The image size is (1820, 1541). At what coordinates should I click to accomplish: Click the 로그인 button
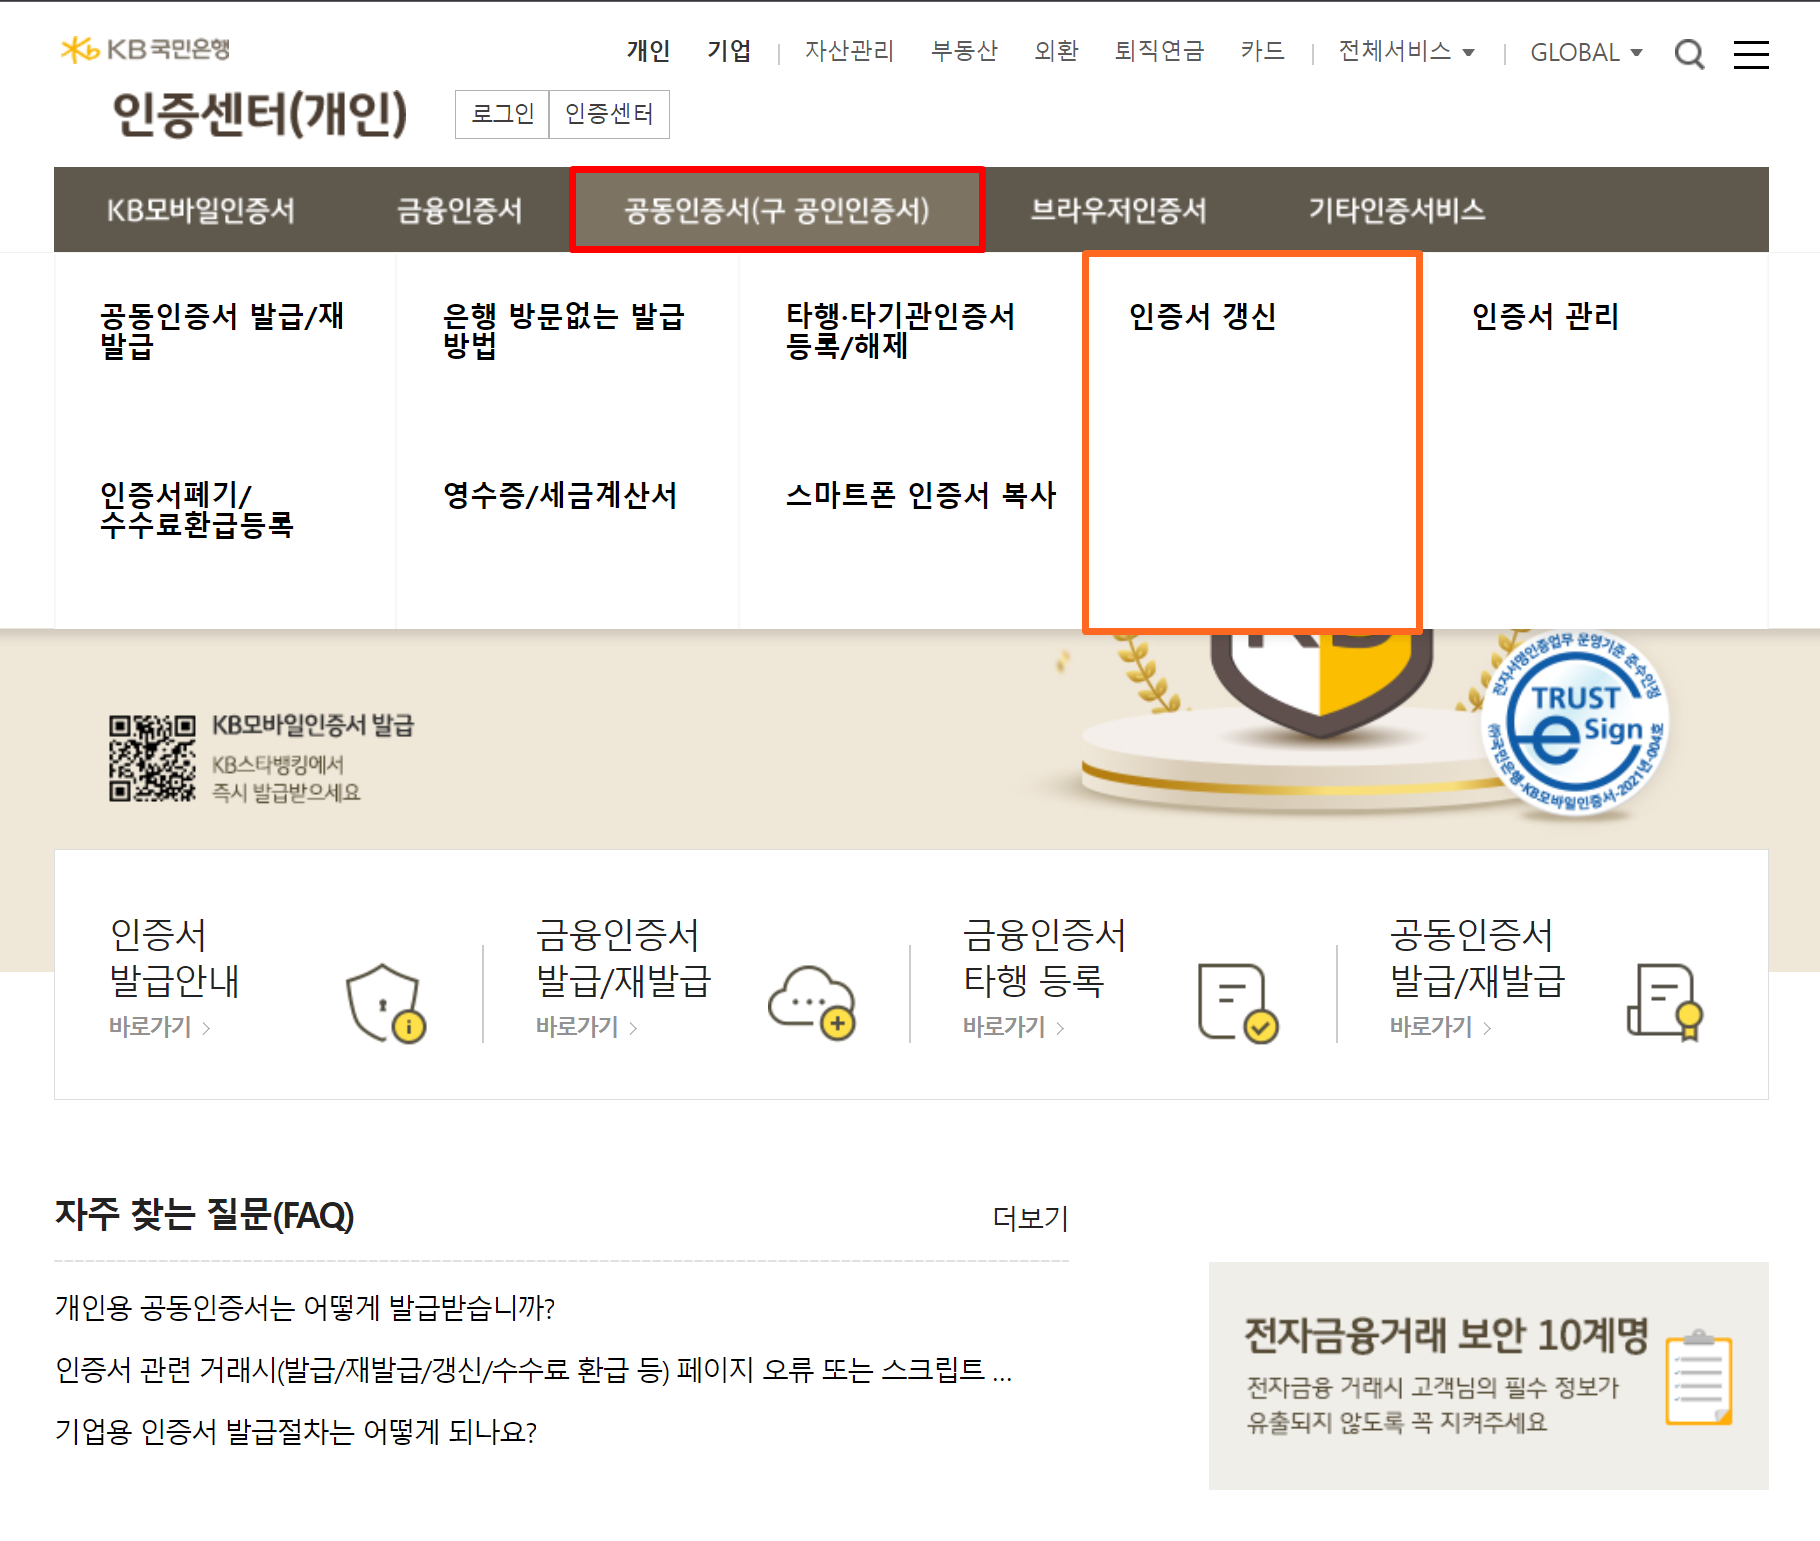[502, 114]
